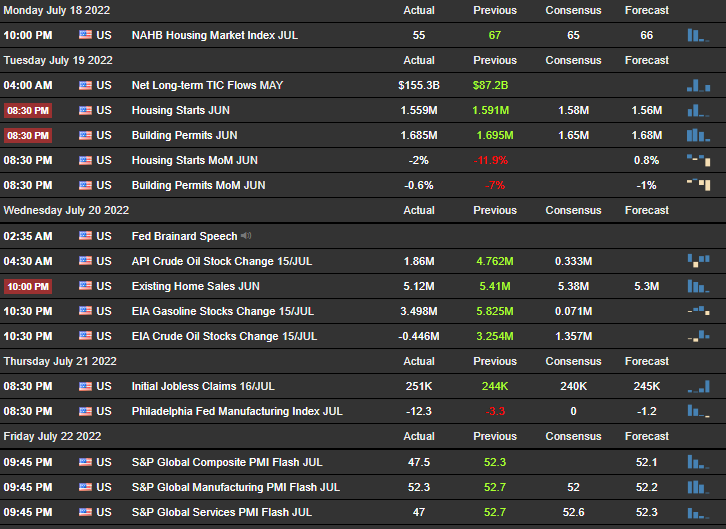The height and width of the screenshot is (529, 726).
Task: Open chart icon for Building Permits JUN
Action: [698, 135]
